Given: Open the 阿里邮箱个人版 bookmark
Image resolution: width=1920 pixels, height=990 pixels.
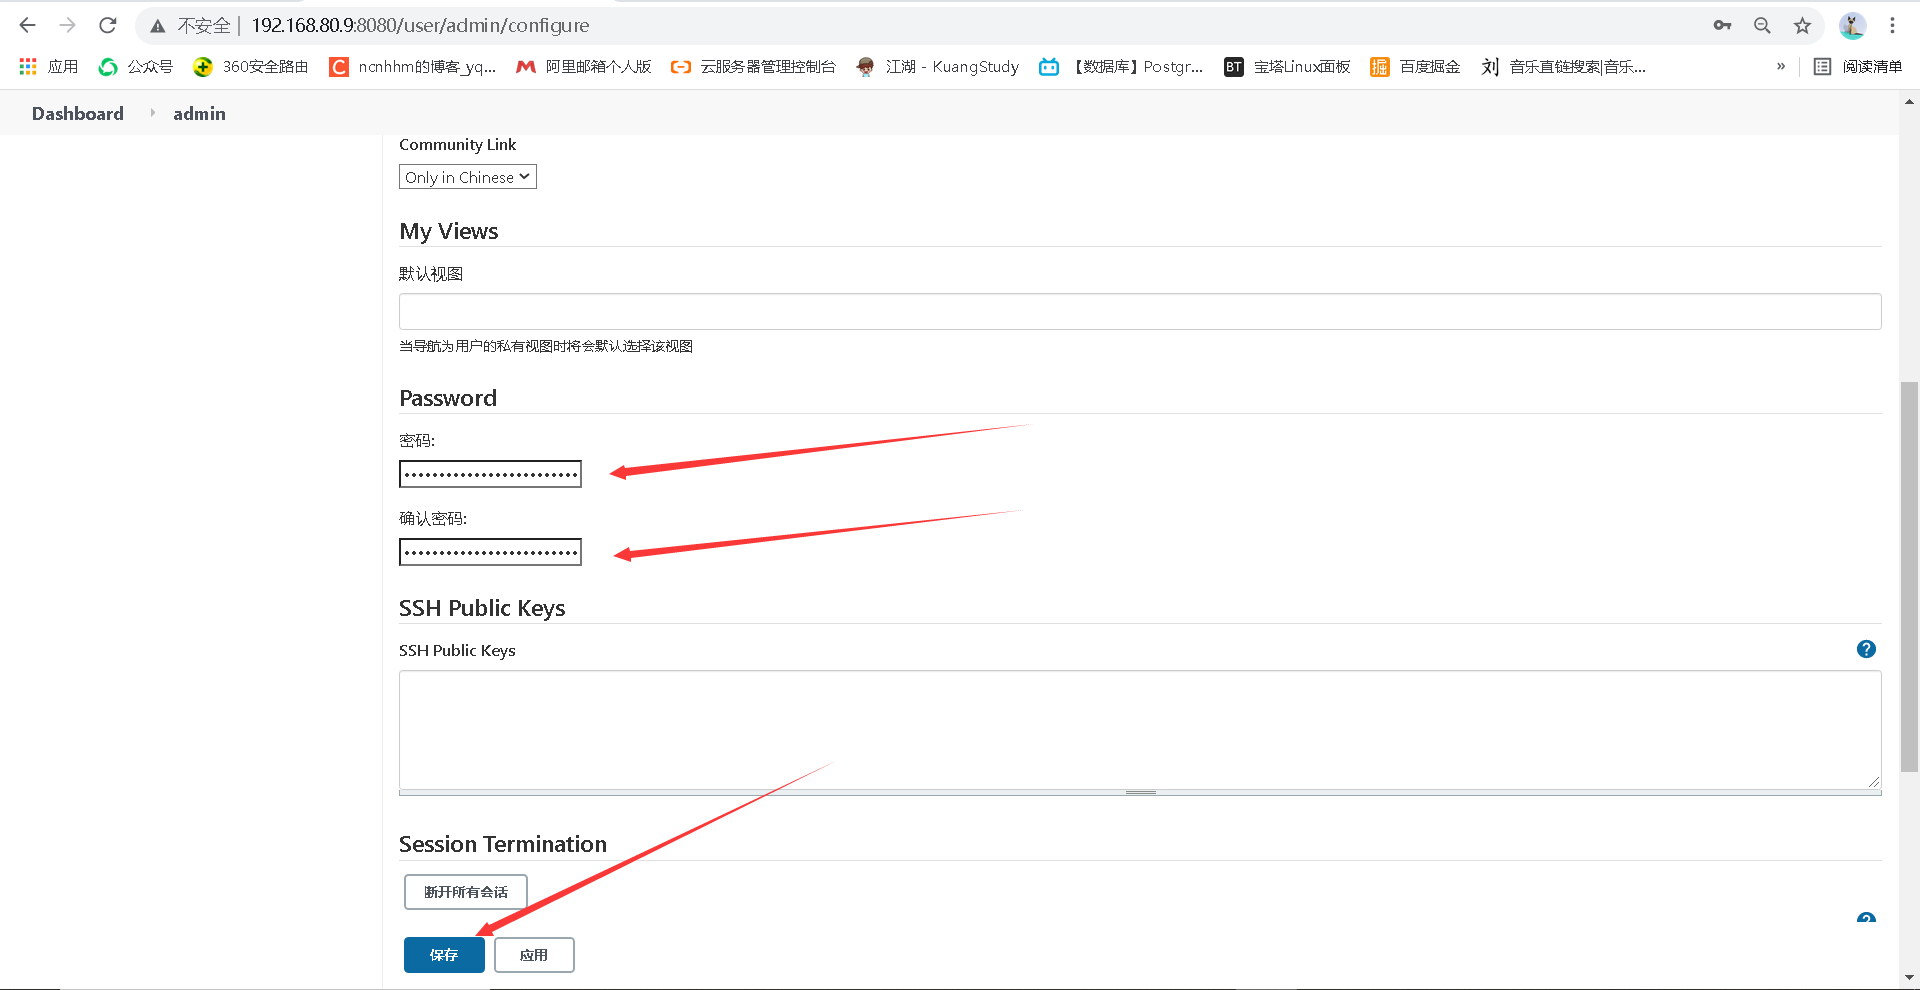Looking at the screenshot, I should (x=583, y=66).
